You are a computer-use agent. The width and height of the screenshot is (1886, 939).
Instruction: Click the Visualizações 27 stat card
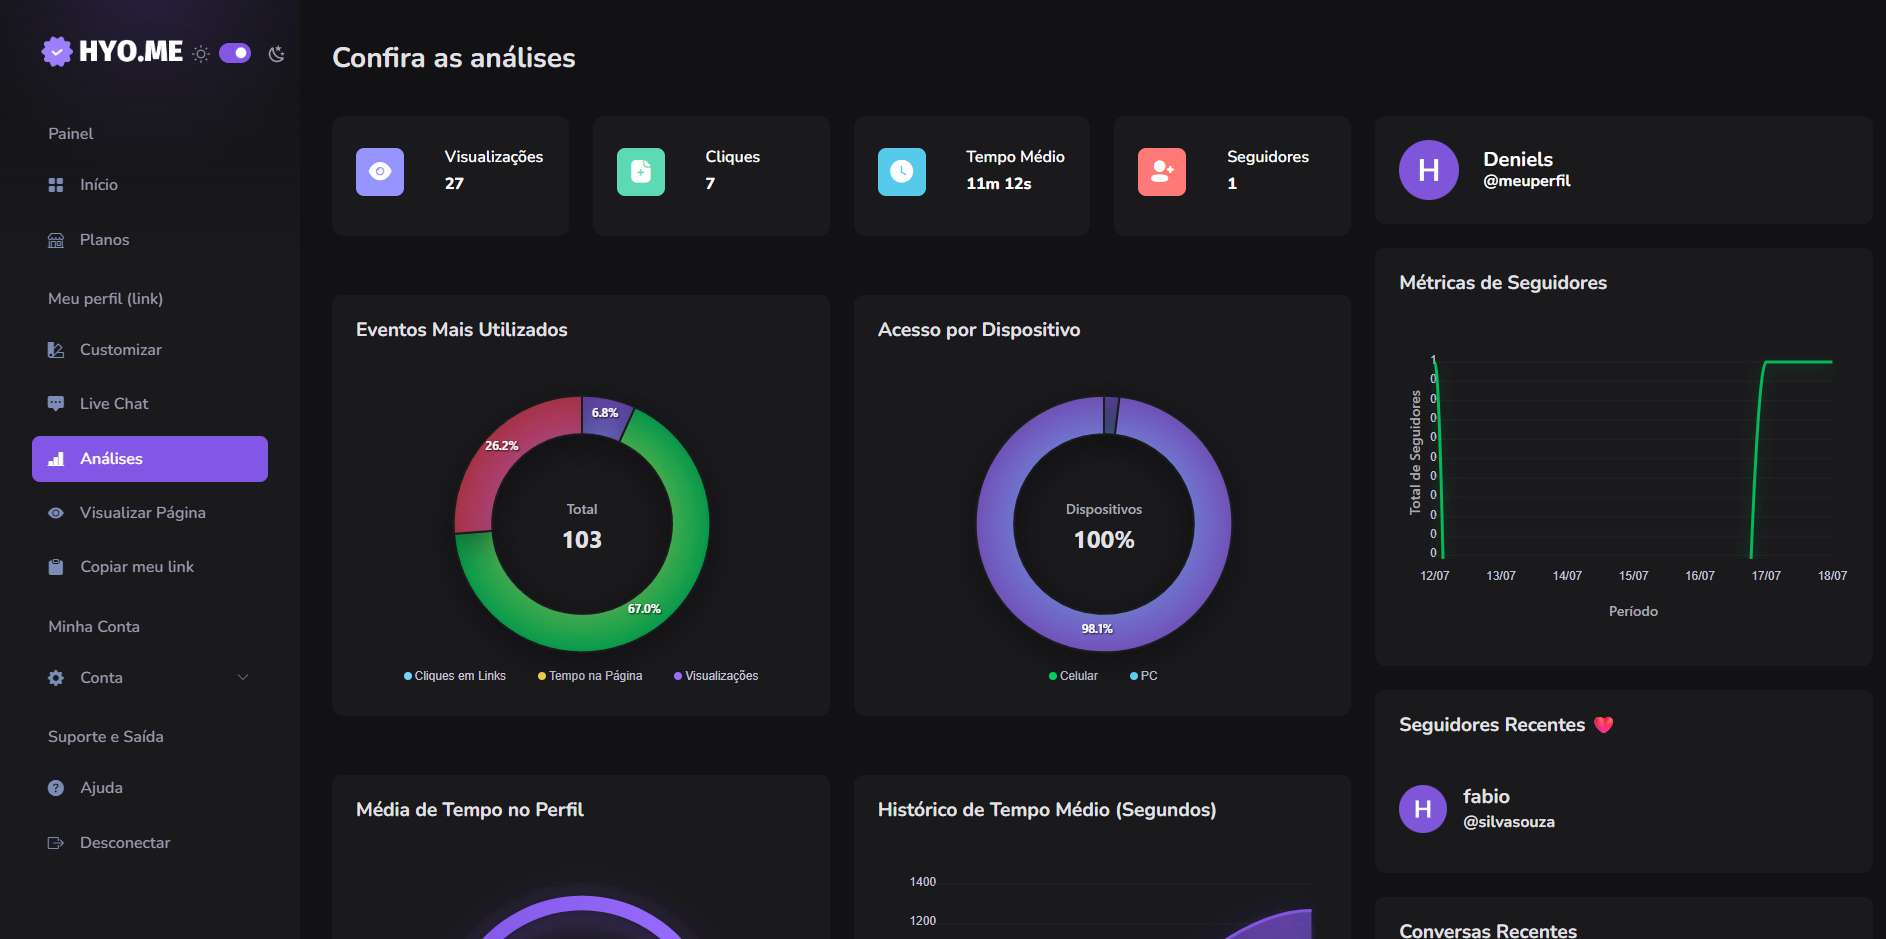coord(450,176)
